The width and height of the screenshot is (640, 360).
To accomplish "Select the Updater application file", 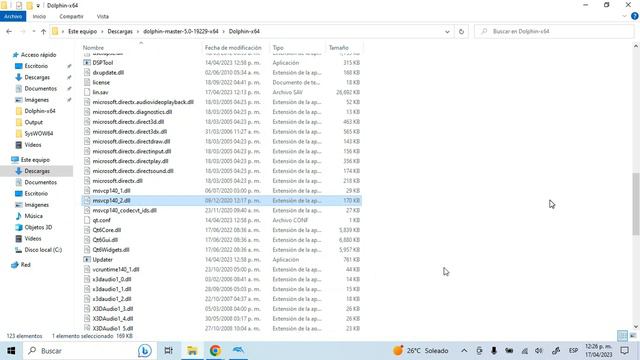I will tap(102, 260).
